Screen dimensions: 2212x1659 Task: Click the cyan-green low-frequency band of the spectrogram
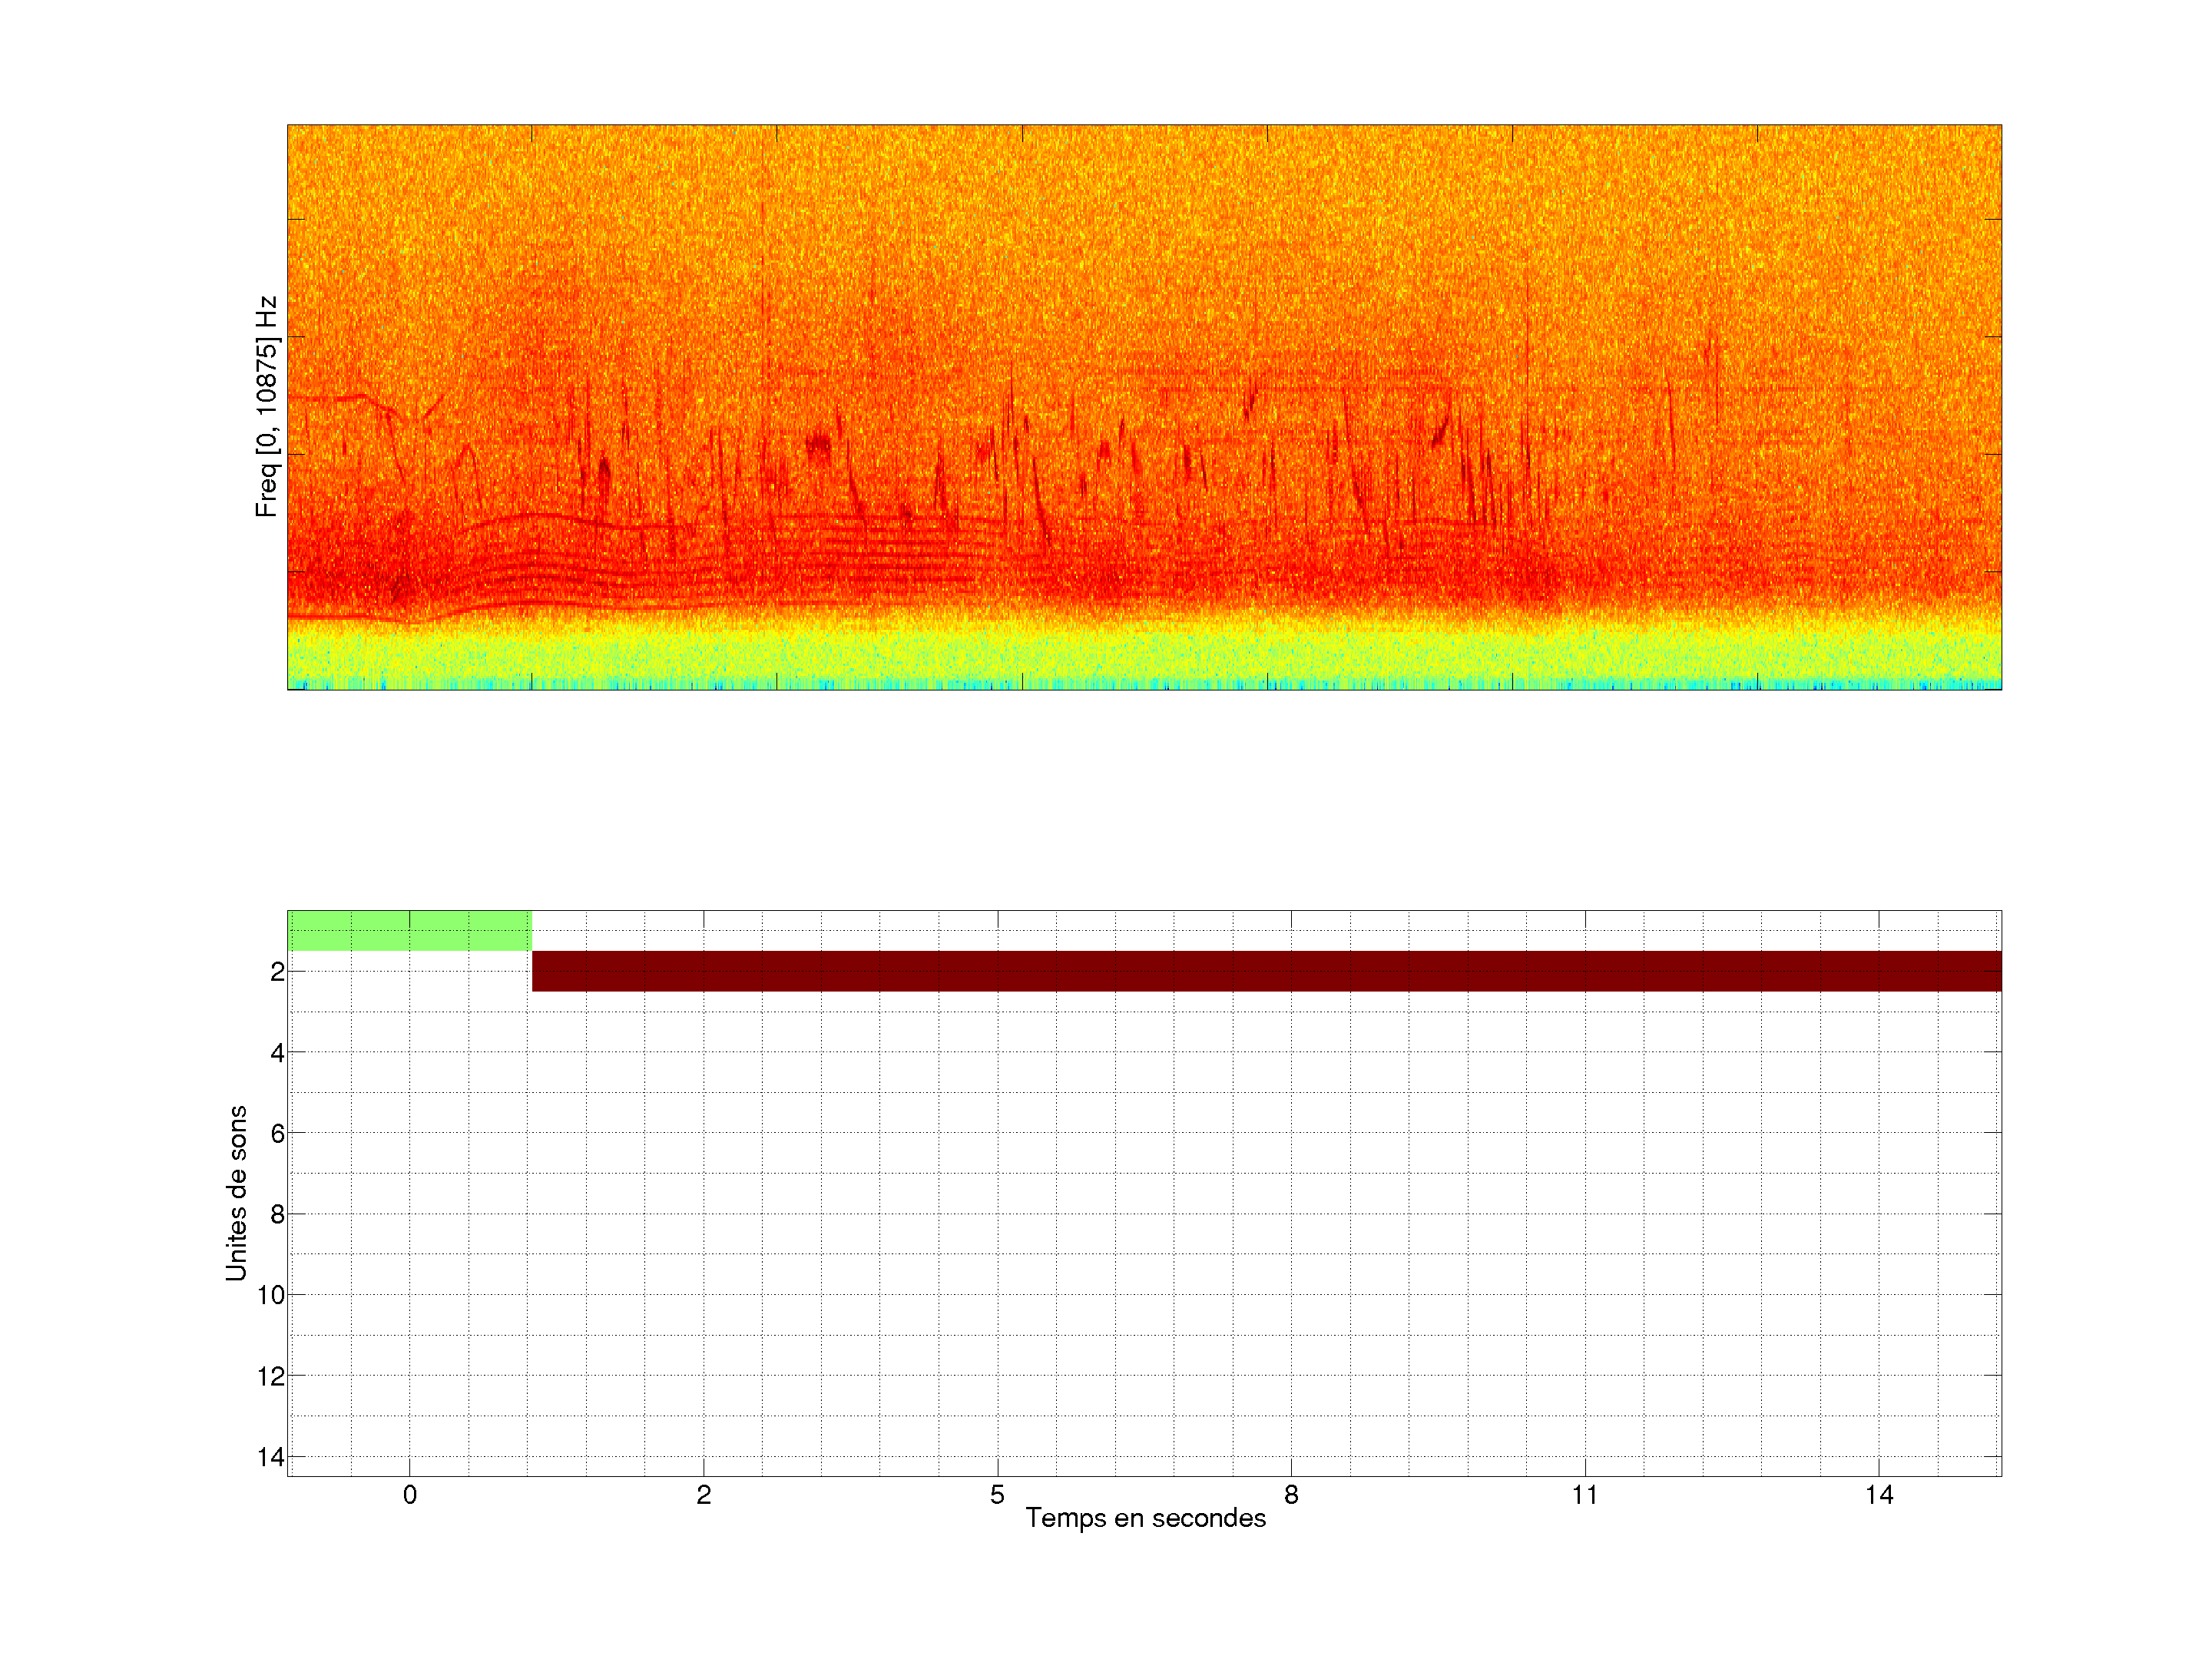tap(1145, 660)
